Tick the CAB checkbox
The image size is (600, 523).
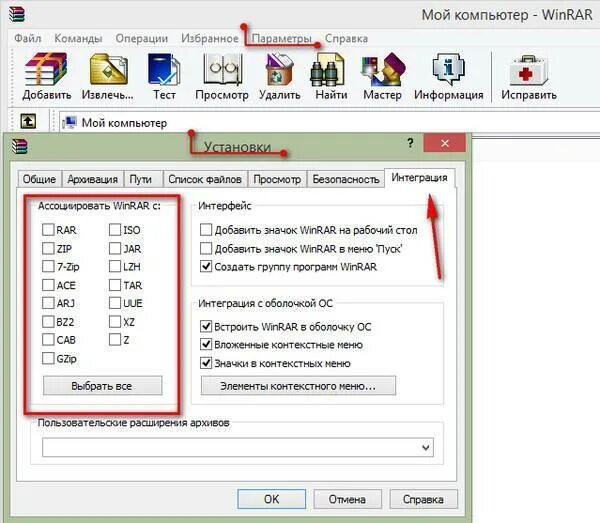48,340
